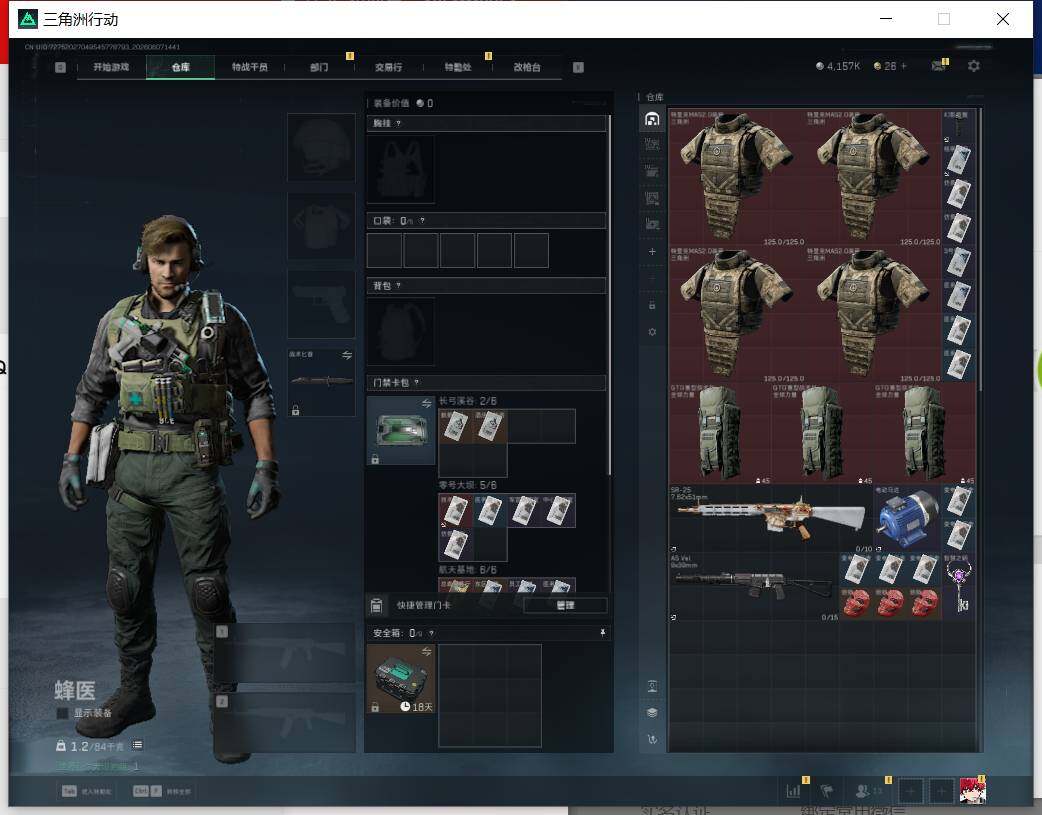Open the friends list icon
Image resolution: width=1042 pixels, height=815 pixels.
(863, 790)
